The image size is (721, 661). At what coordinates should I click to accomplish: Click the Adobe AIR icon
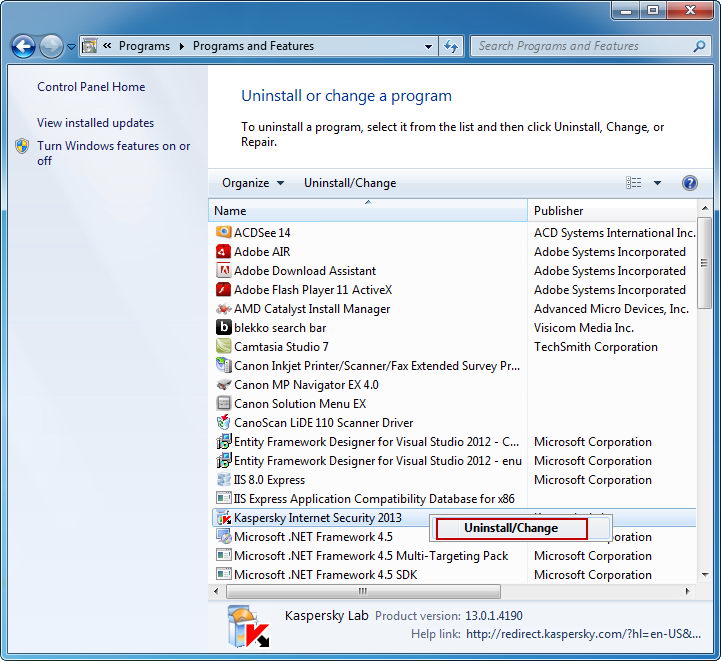coord(223,251)
